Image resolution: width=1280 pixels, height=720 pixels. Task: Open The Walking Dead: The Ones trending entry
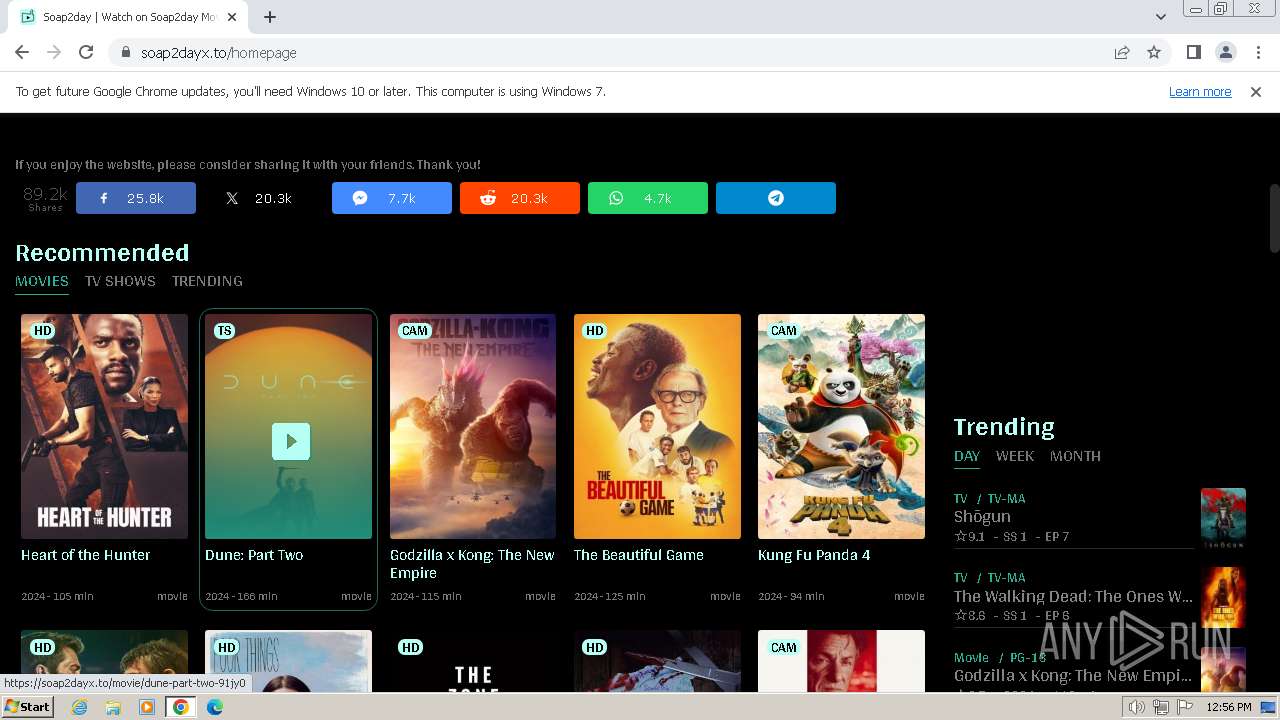(x=1073, y=596)
